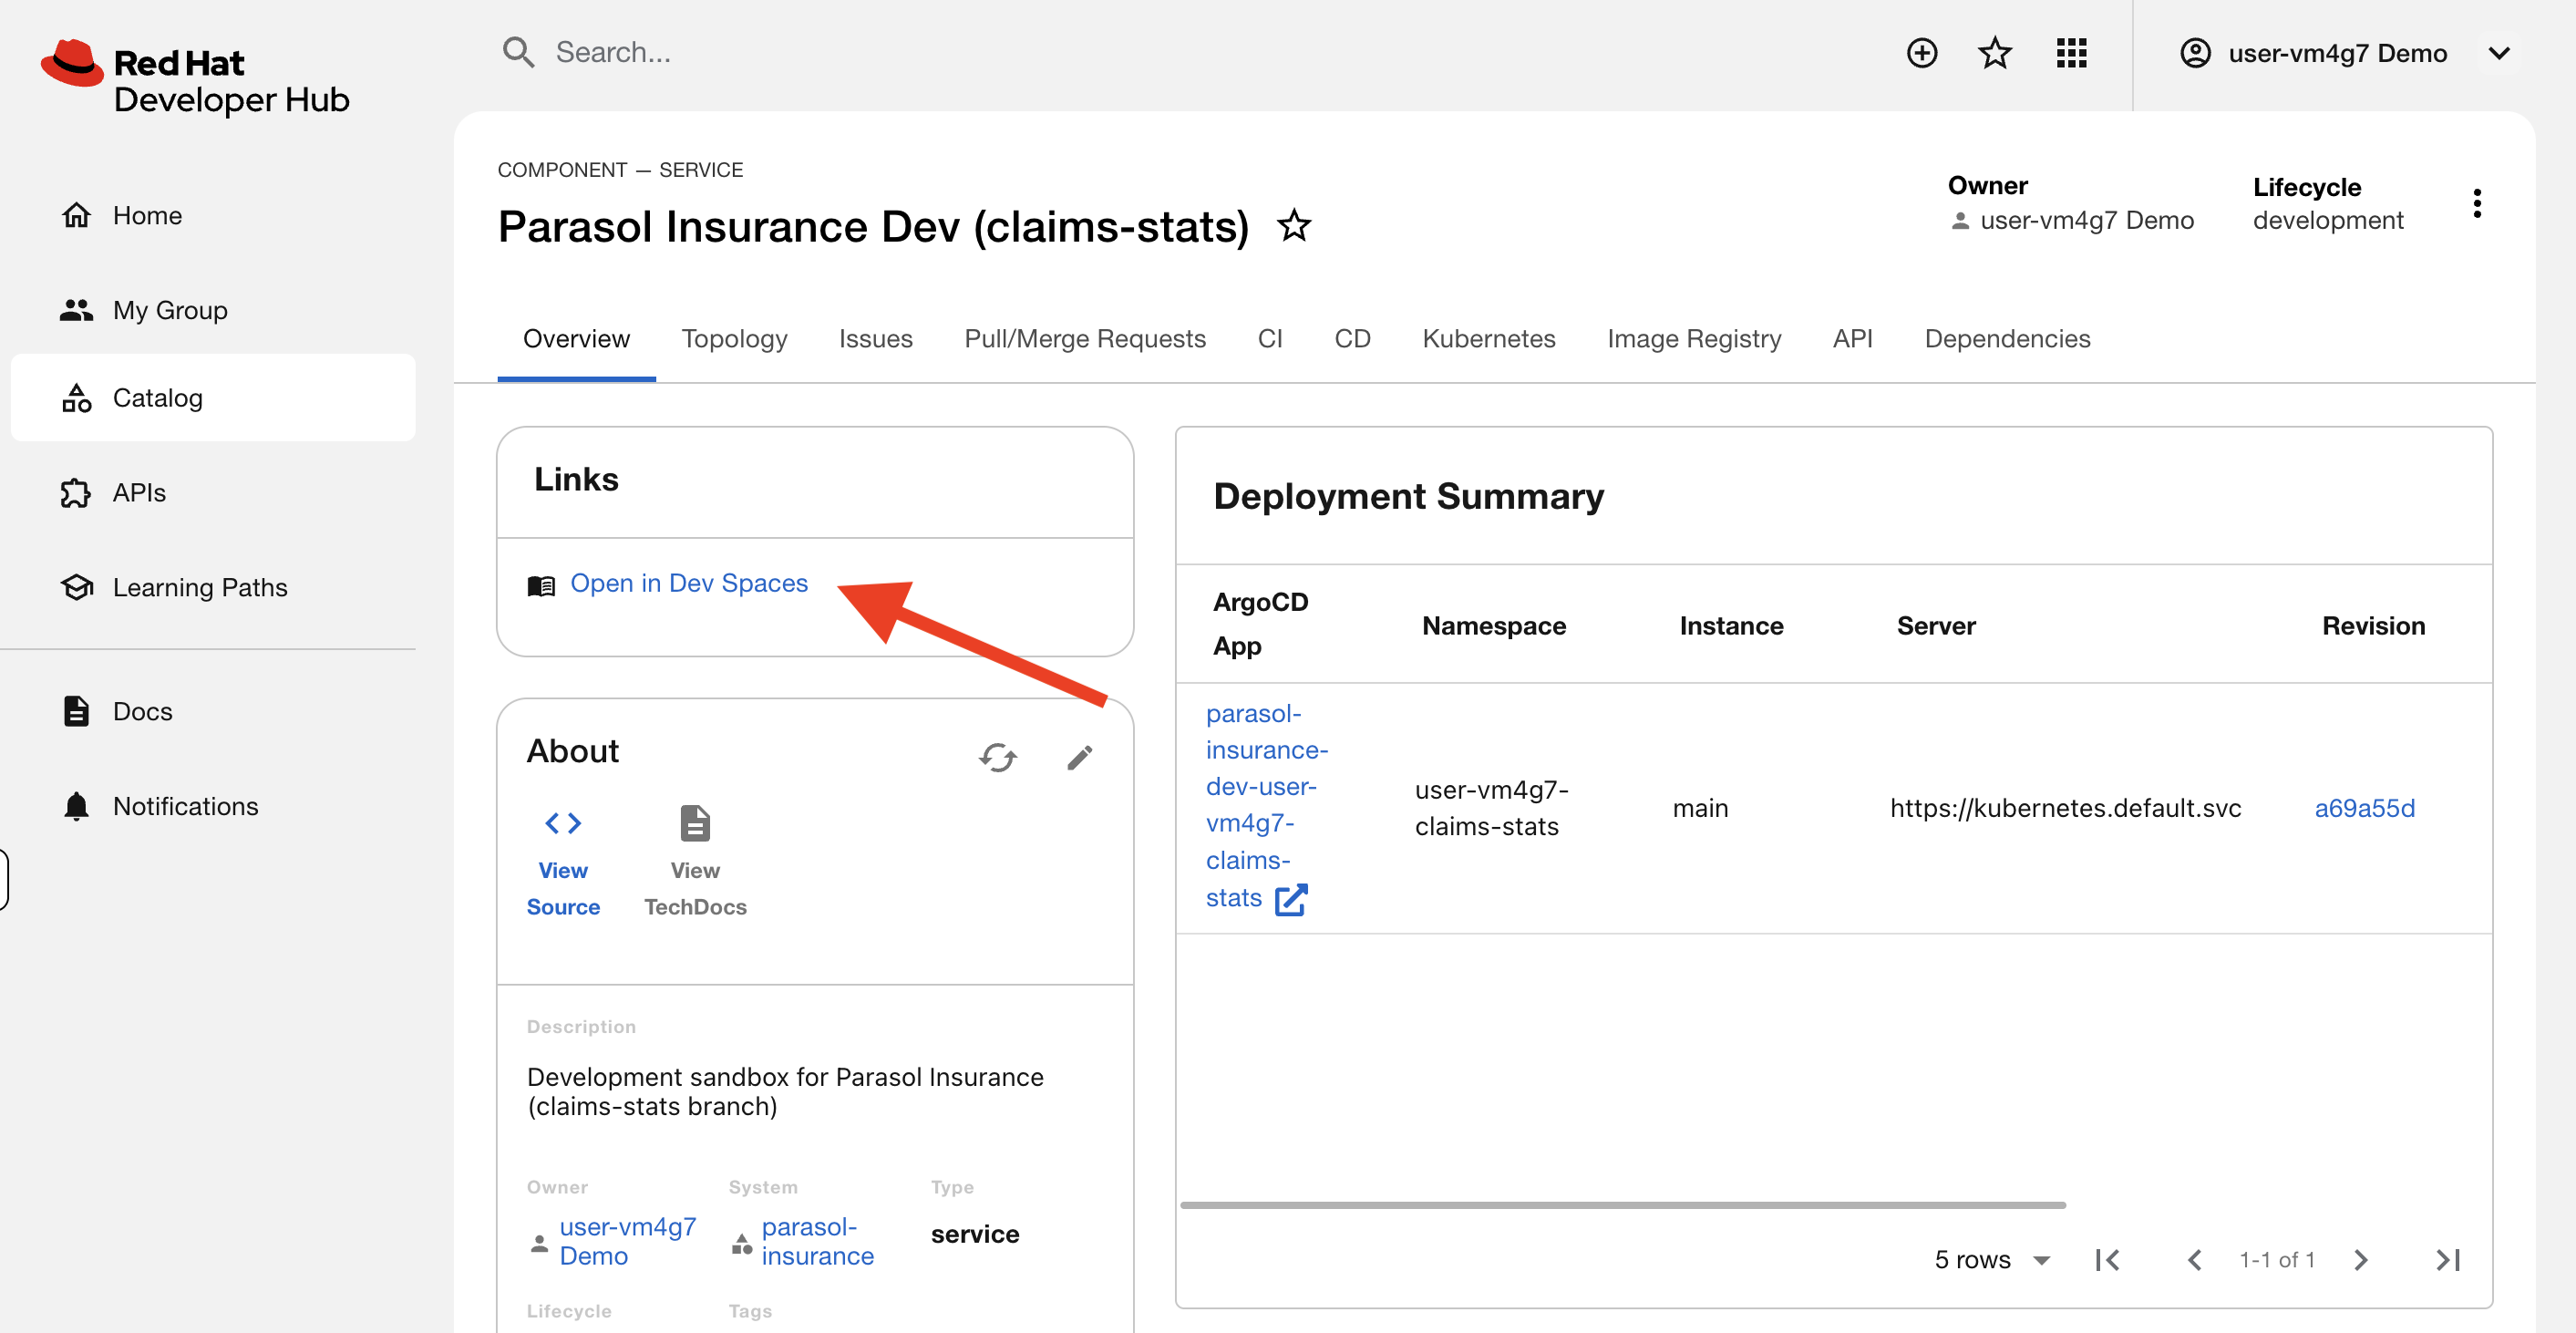Open Notifications in the sidebar

(x=213, y=806)
